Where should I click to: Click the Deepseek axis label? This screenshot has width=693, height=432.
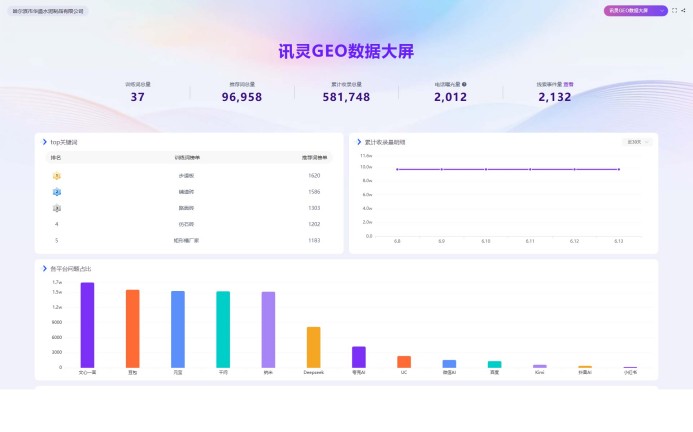click(314, 373)
